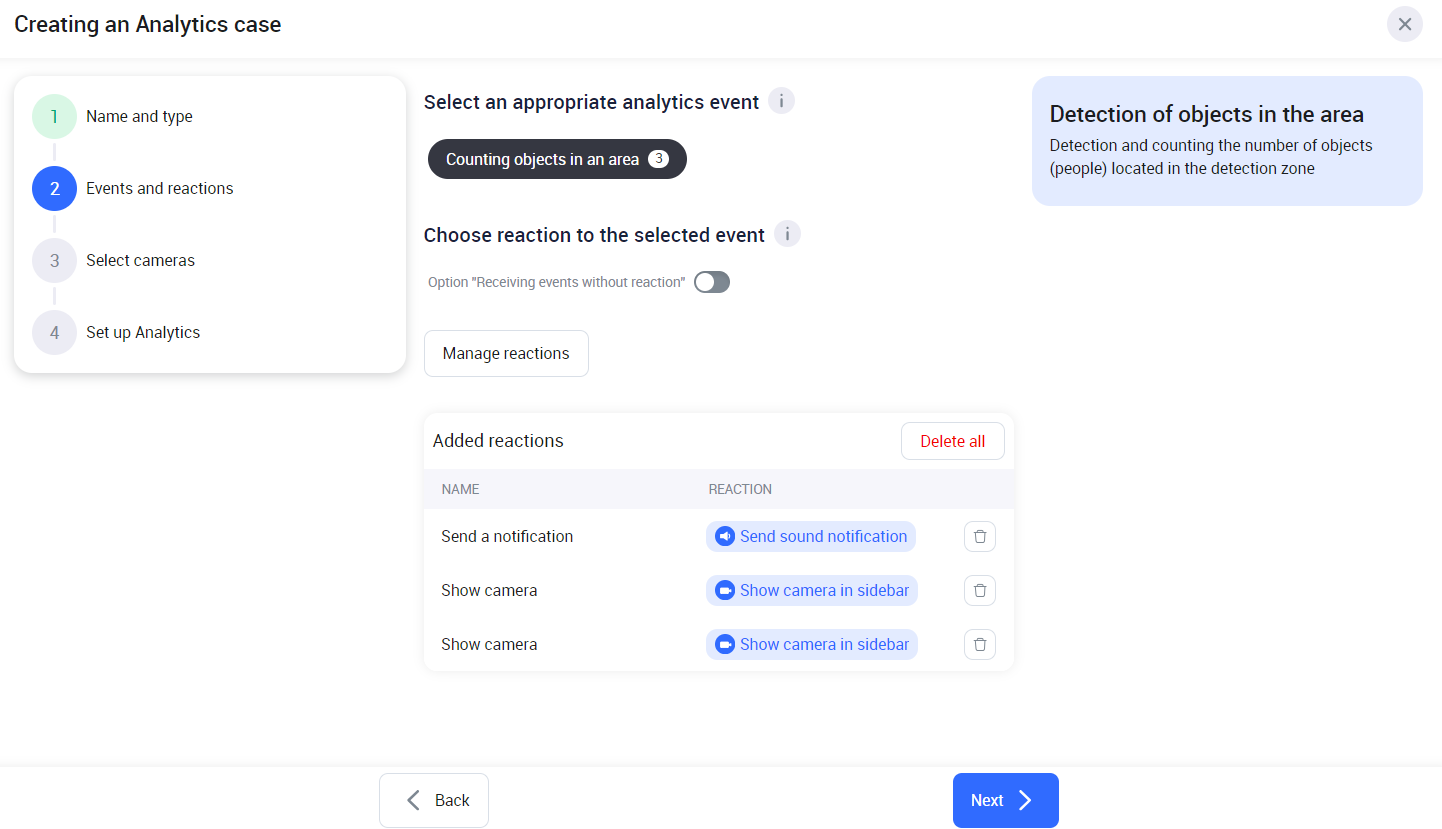Click last Show camera in sidebar tag
This screenshot has width=1442, height=829.
click(811, 645)
